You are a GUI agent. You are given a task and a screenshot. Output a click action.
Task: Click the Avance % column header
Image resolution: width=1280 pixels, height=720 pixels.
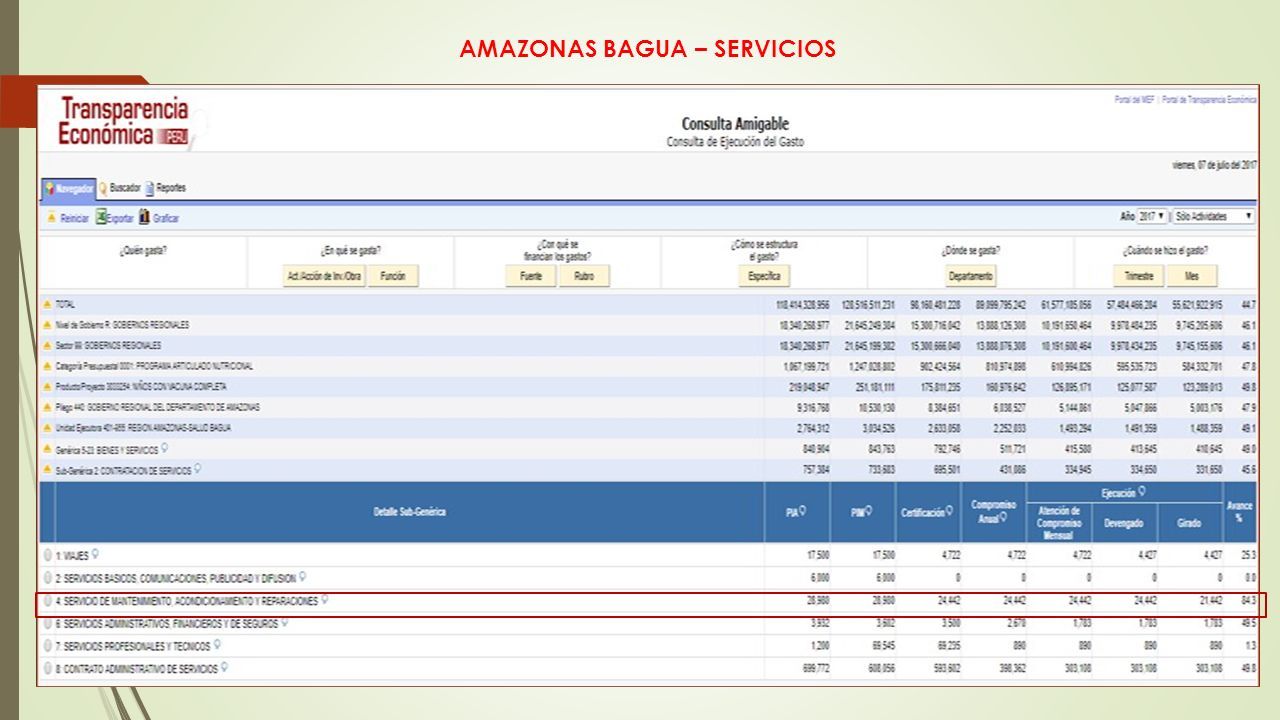pos(1238,512)
